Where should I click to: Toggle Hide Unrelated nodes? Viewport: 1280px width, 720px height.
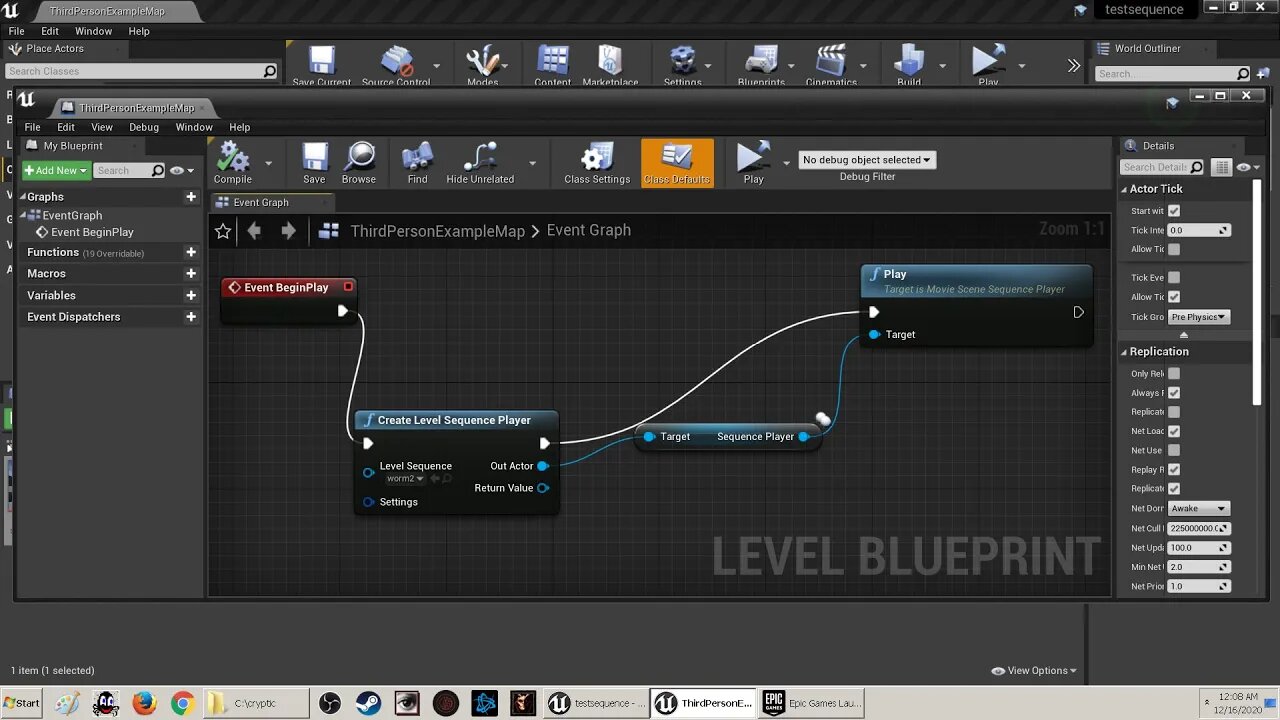[x=480, y=163]
